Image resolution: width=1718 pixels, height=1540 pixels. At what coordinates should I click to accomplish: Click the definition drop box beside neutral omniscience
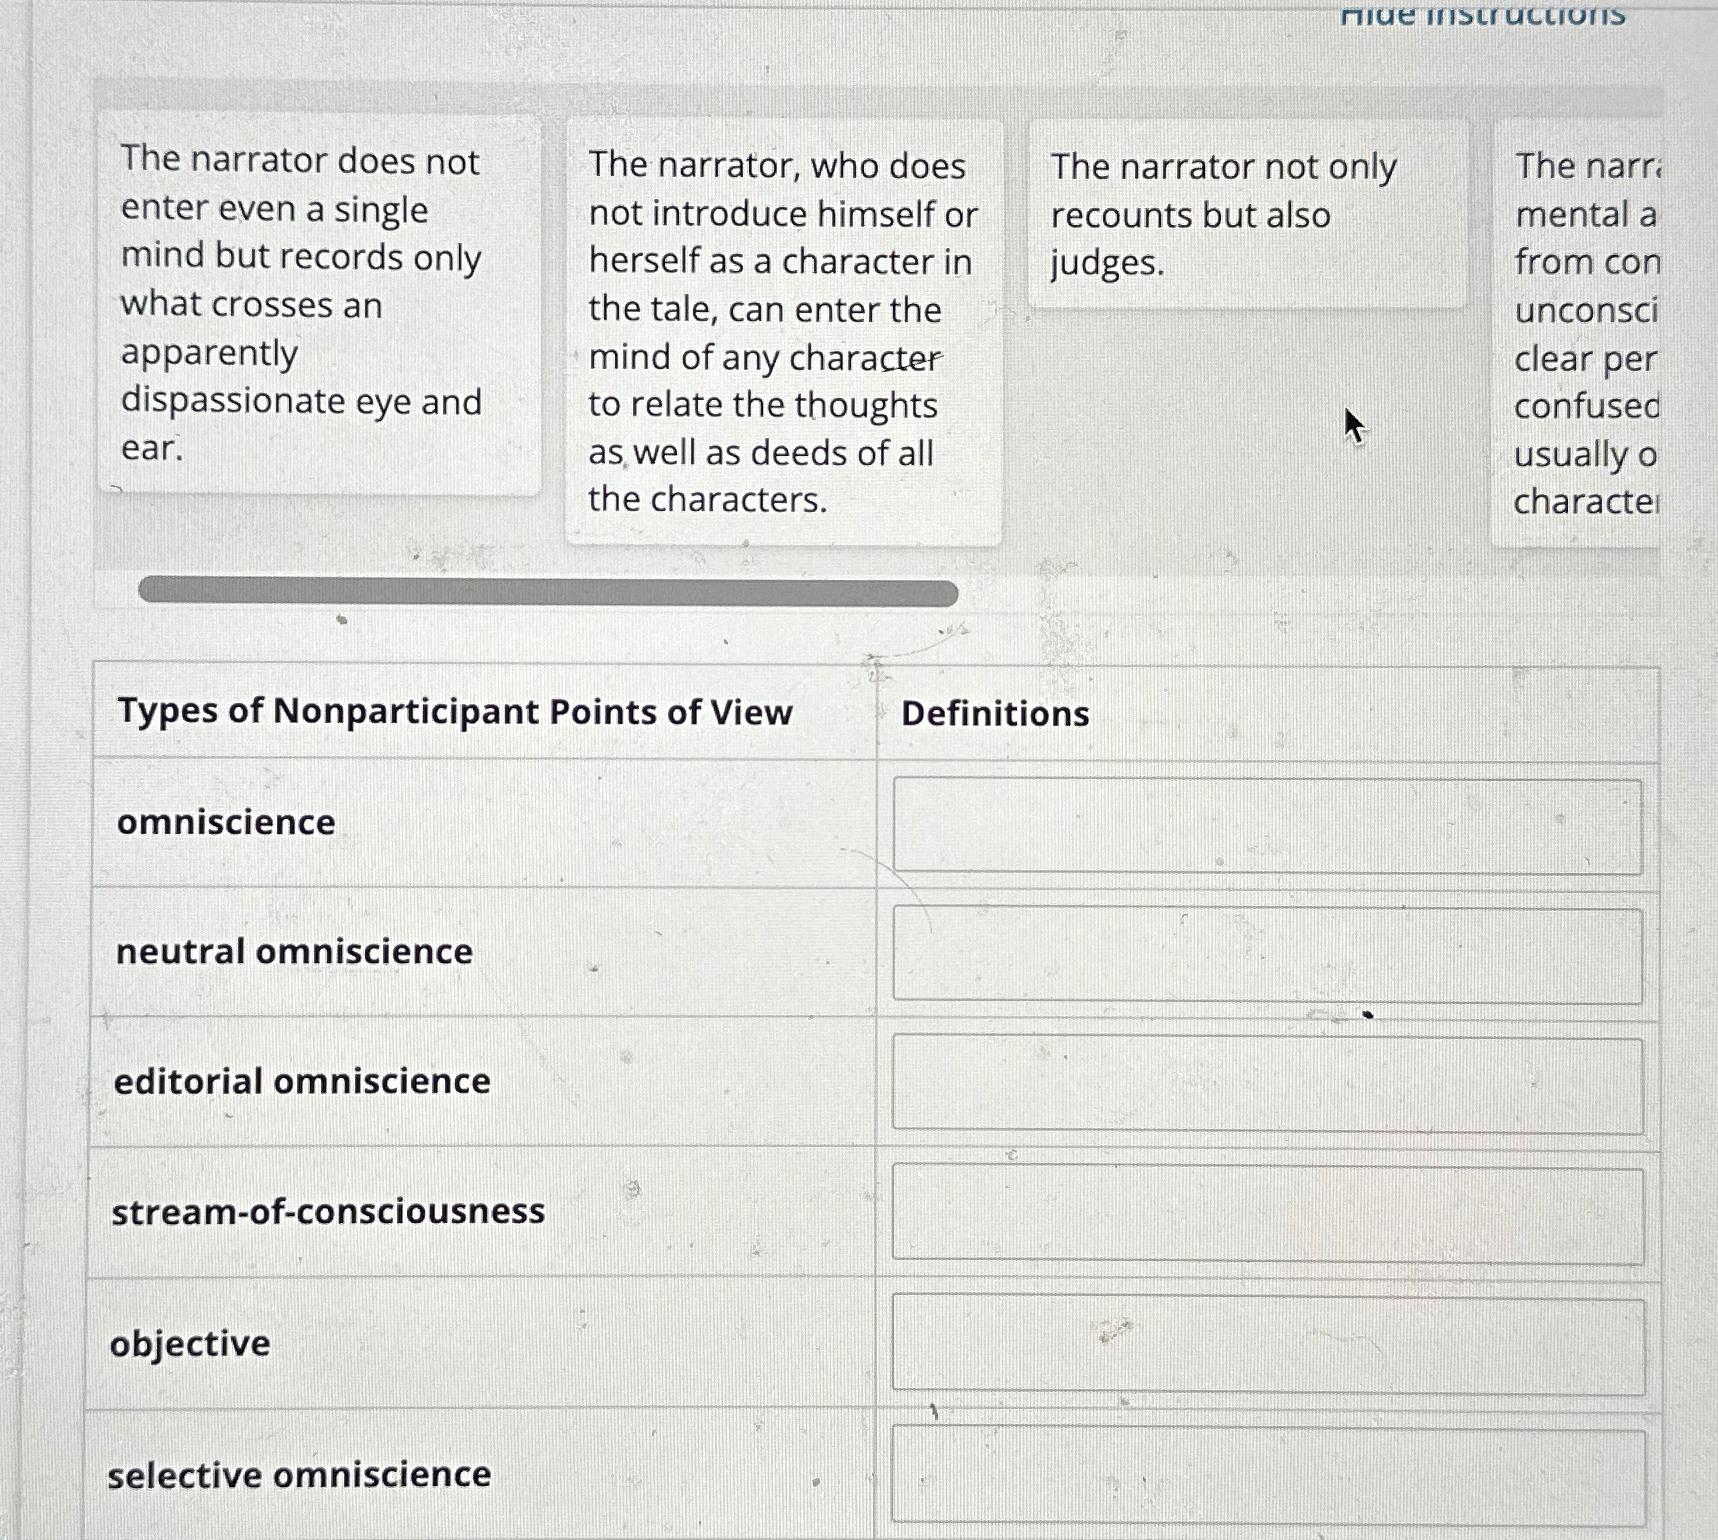(x=1270, y=952)
